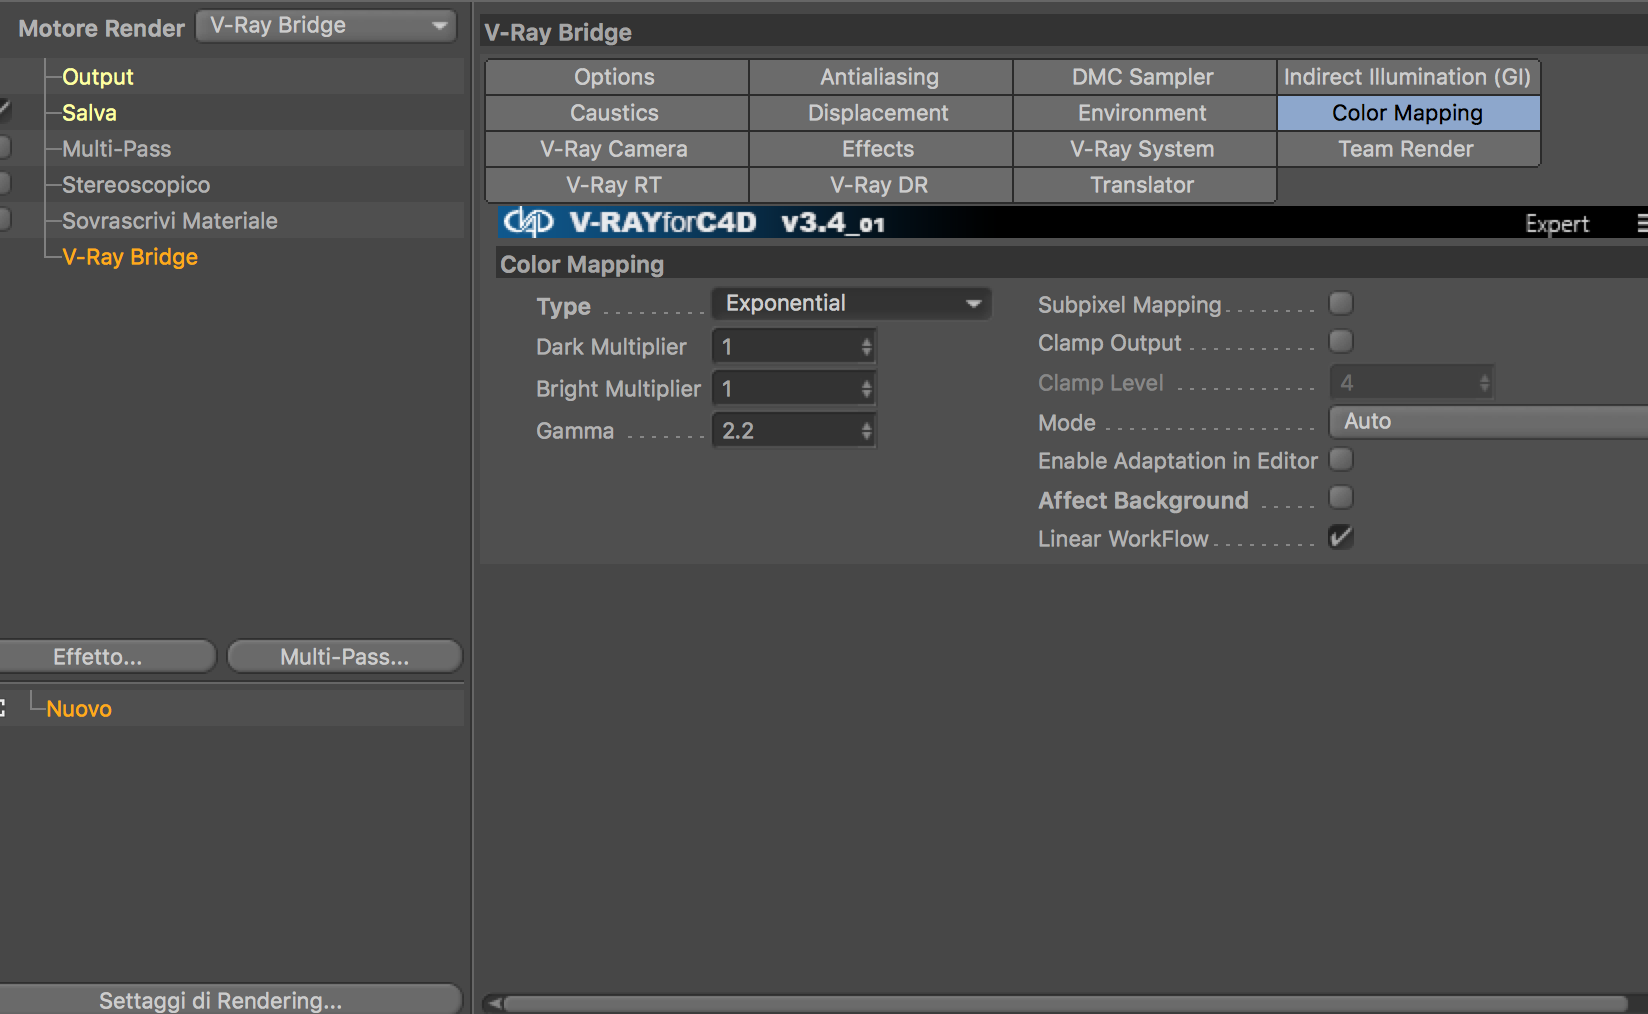The height and width of the screenshot is (1014, 1648).
Task: Enable Affect Background checkbox
Action: coord(1341,497)
